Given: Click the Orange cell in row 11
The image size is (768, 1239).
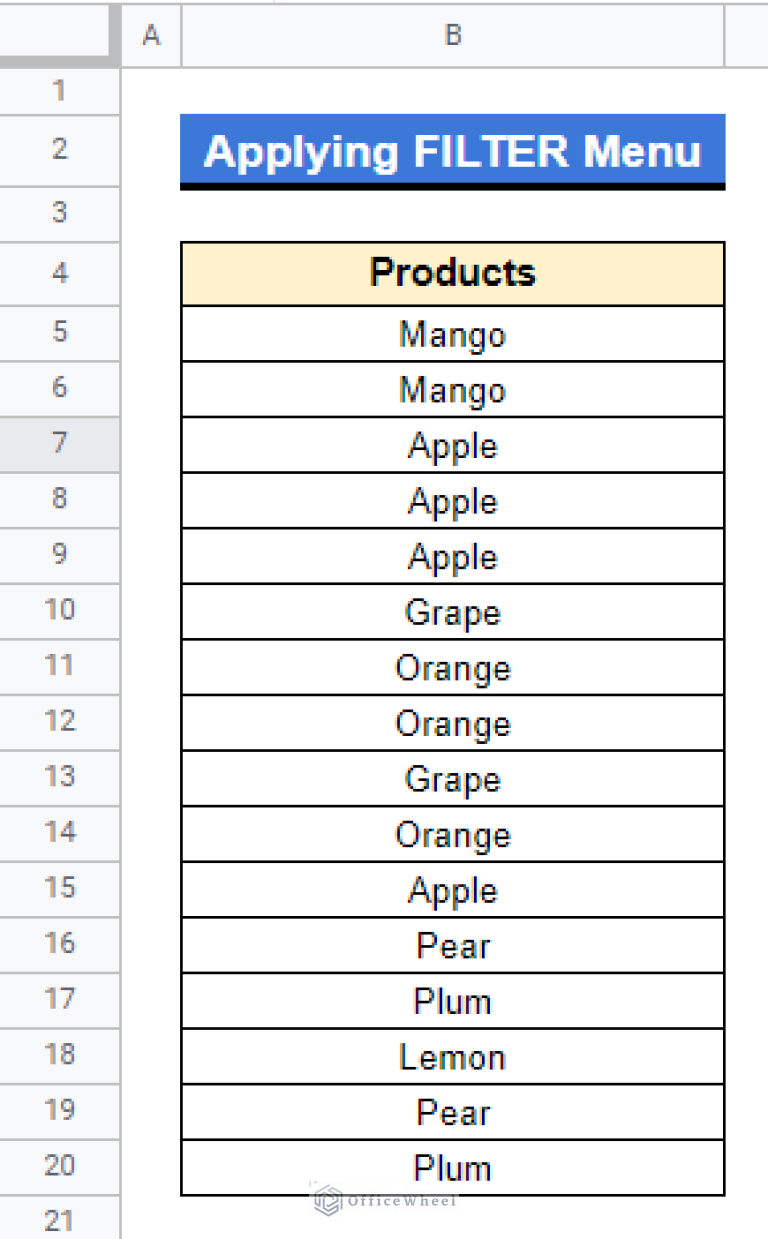Looking at the screenshot, I should (452, 668).
